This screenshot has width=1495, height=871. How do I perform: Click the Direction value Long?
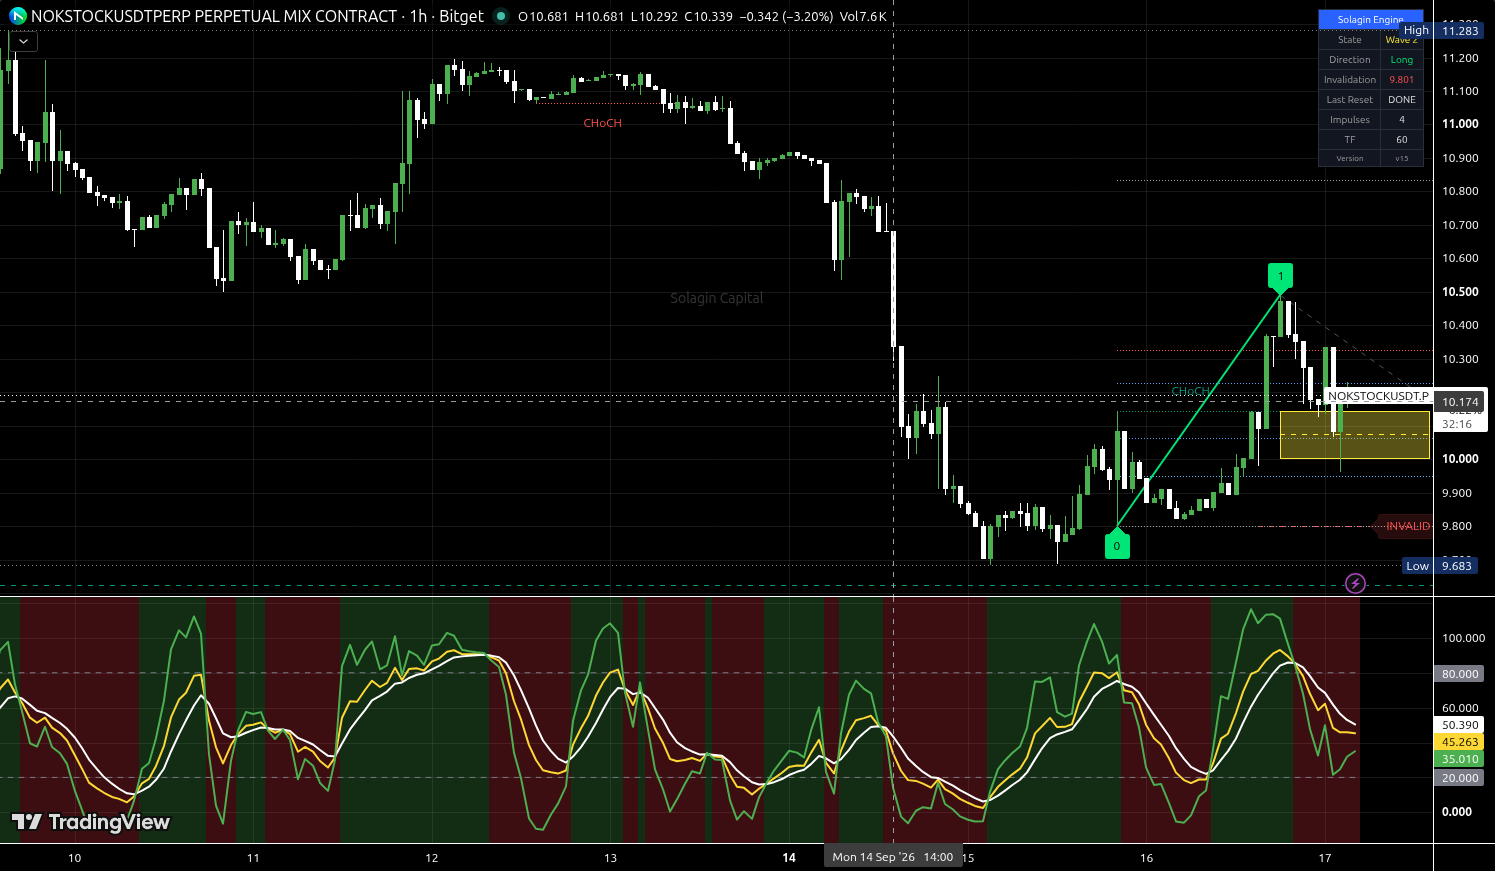coord(1402,60)
